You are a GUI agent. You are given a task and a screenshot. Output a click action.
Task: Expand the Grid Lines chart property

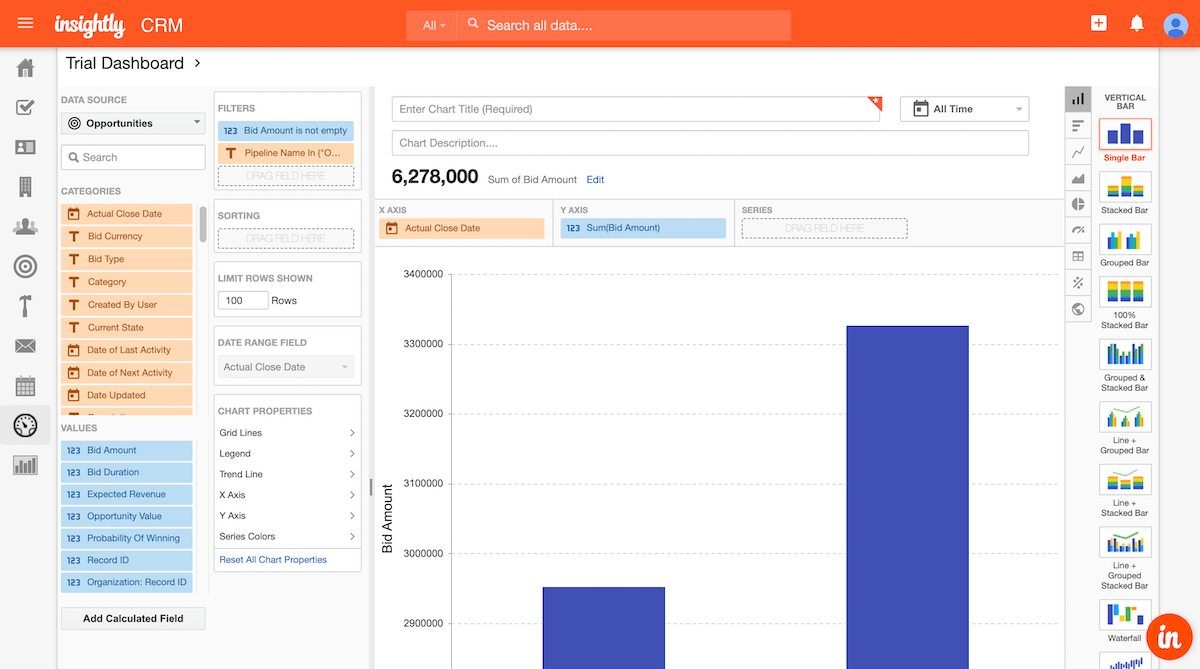pos(287,433)
